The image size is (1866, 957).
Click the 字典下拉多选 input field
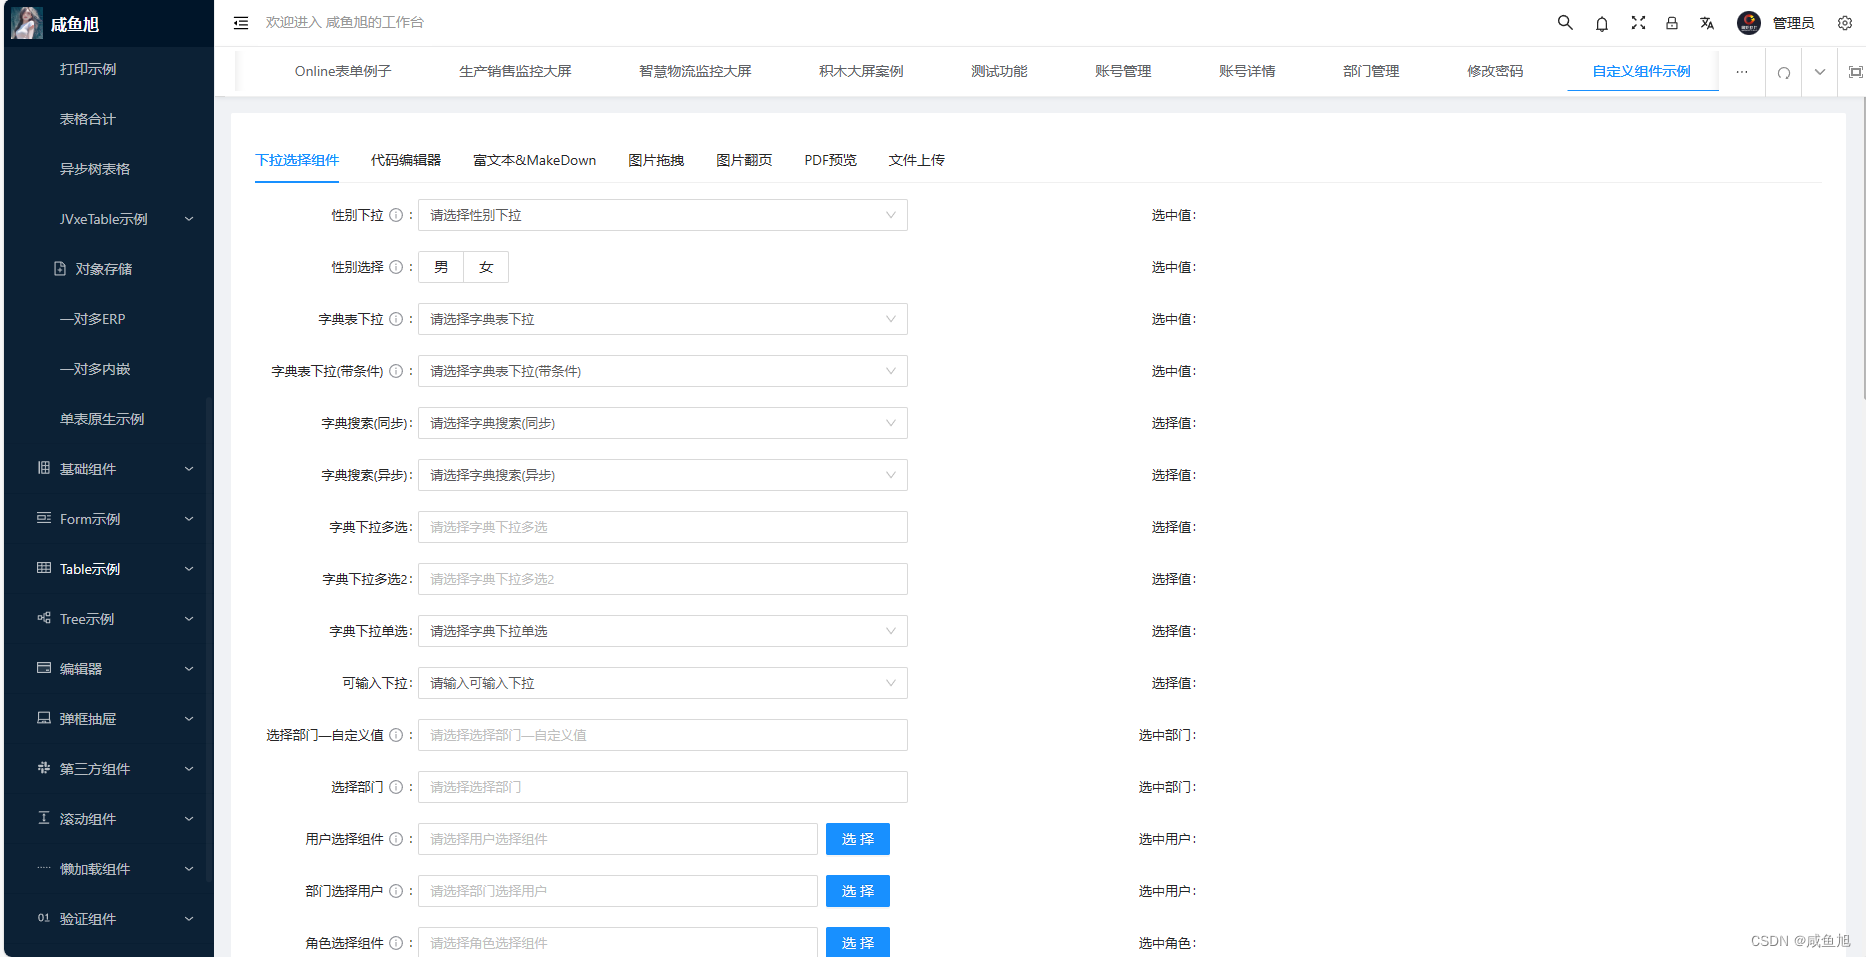coord(663,527)
